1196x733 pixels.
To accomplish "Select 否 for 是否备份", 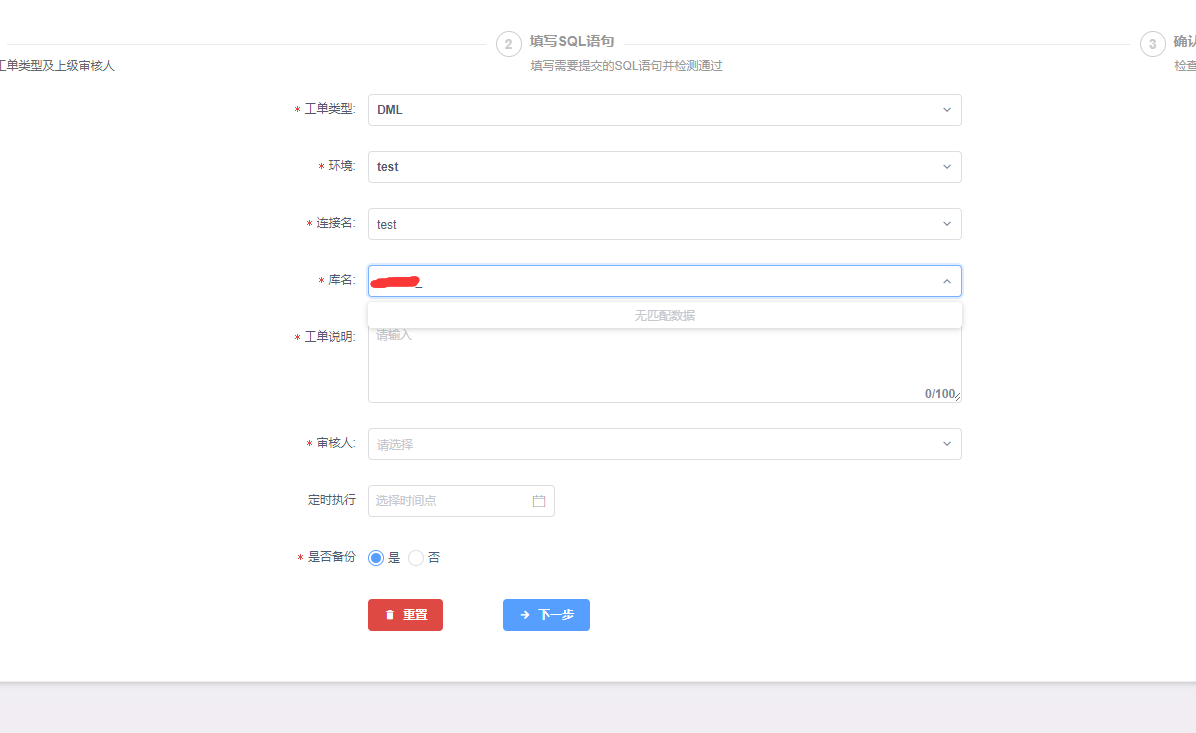I will click(416, 558).
